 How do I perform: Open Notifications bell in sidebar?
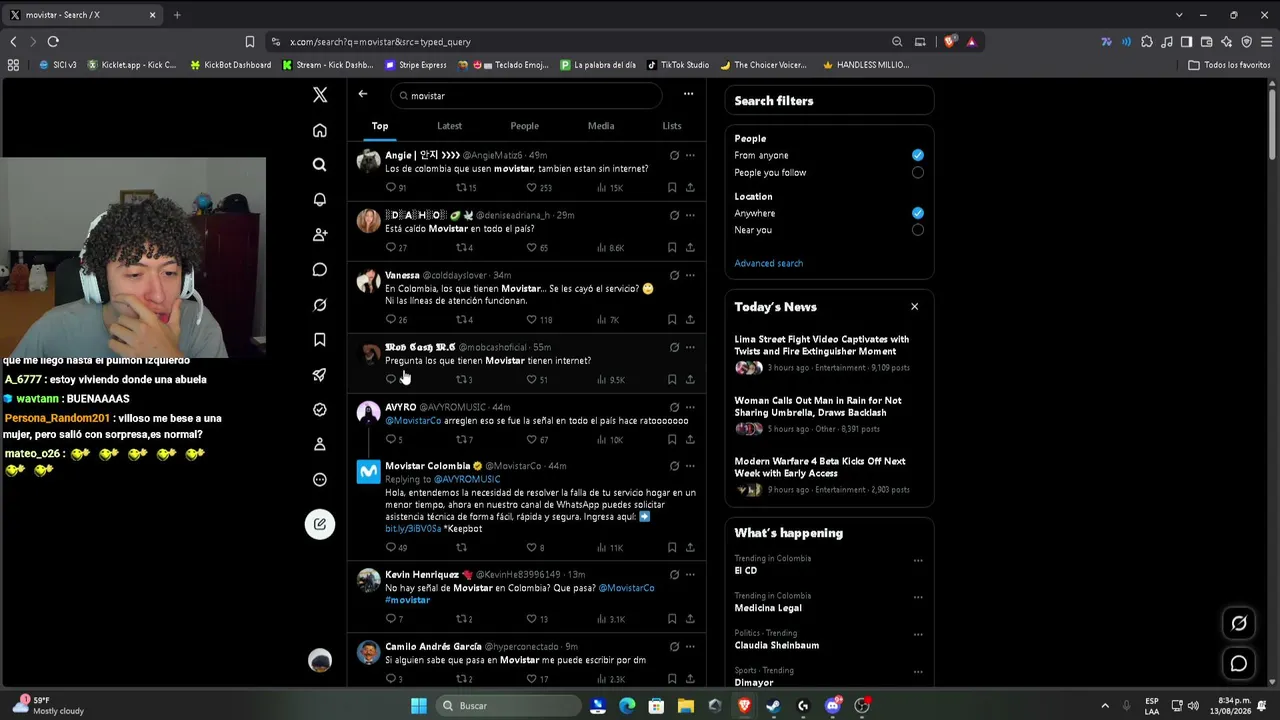tap(320, 200)
